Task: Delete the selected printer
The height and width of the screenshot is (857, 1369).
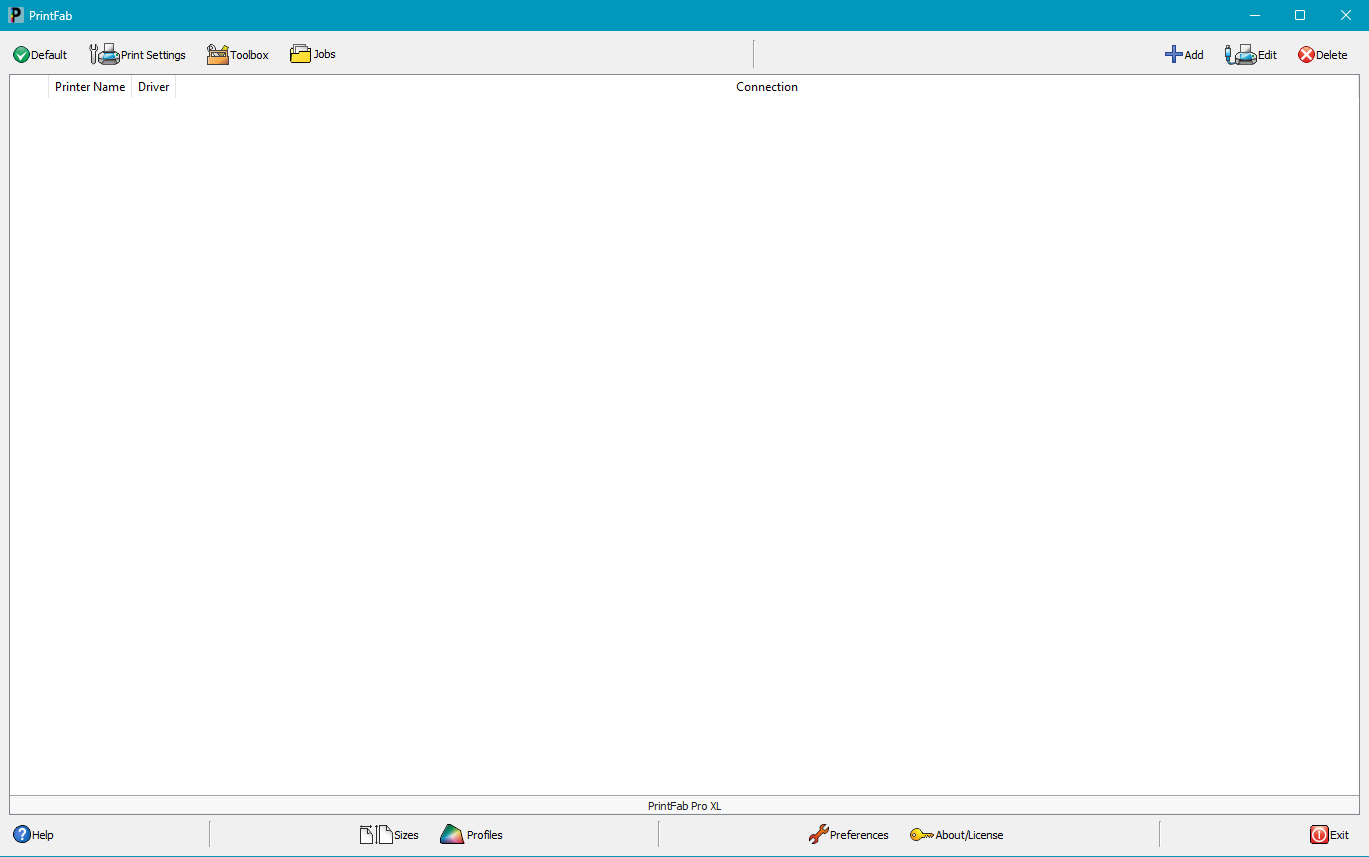Action: point(1323,55)
